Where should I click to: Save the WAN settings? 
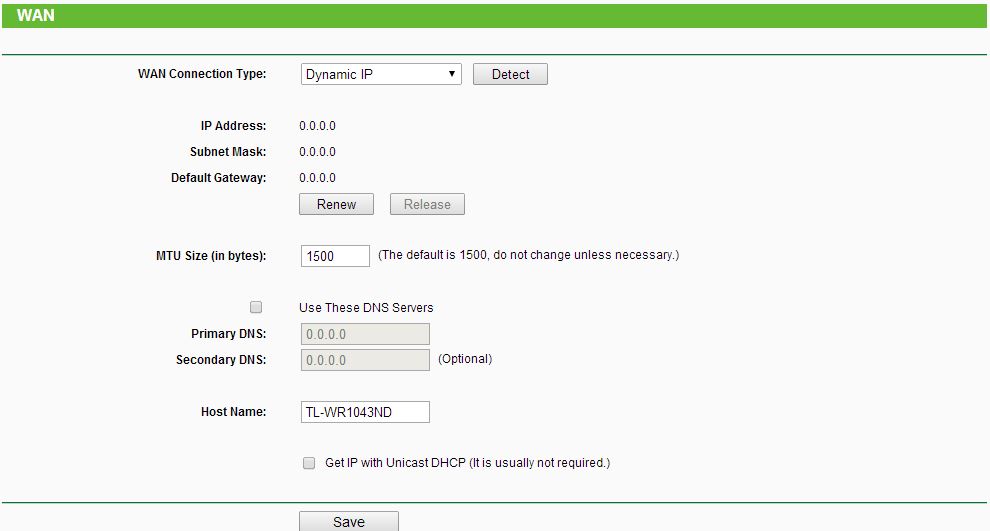[x=349, y=521]
